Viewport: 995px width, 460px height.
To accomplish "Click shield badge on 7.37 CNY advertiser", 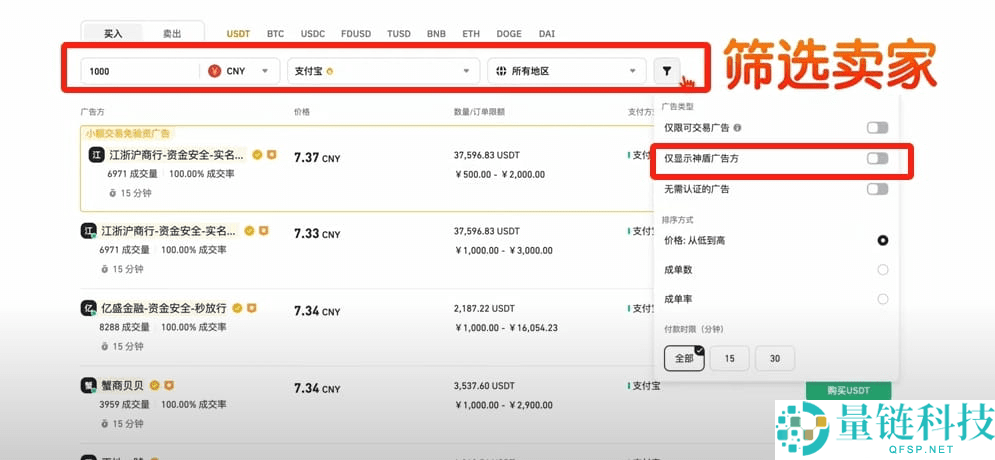I will pos(272,154).
